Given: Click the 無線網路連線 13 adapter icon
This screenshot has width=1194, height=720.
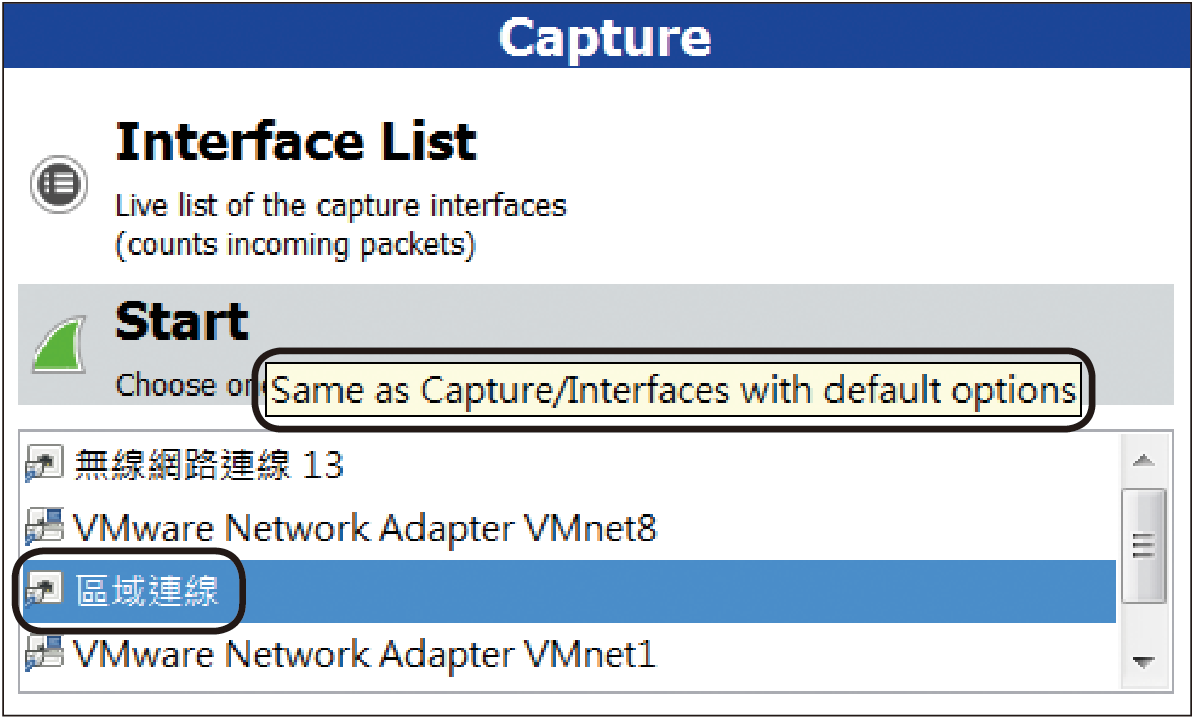Looking at the screenshot, I should [43, 464].
